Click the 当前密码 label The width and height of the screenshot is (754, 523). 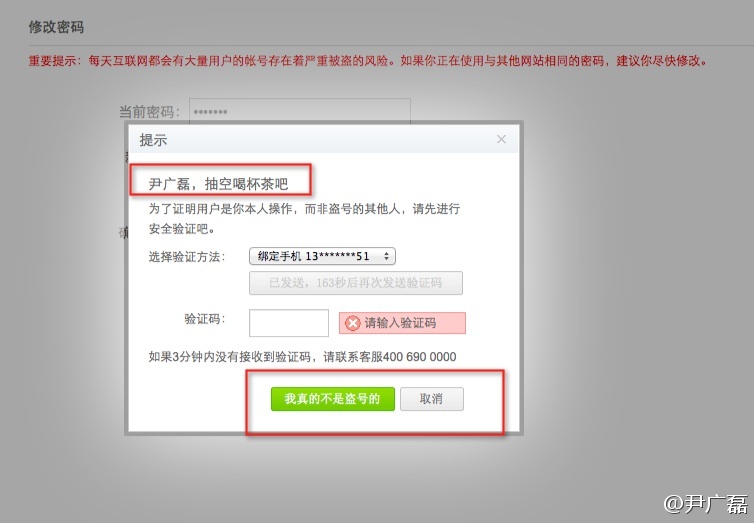coord(150,112)
